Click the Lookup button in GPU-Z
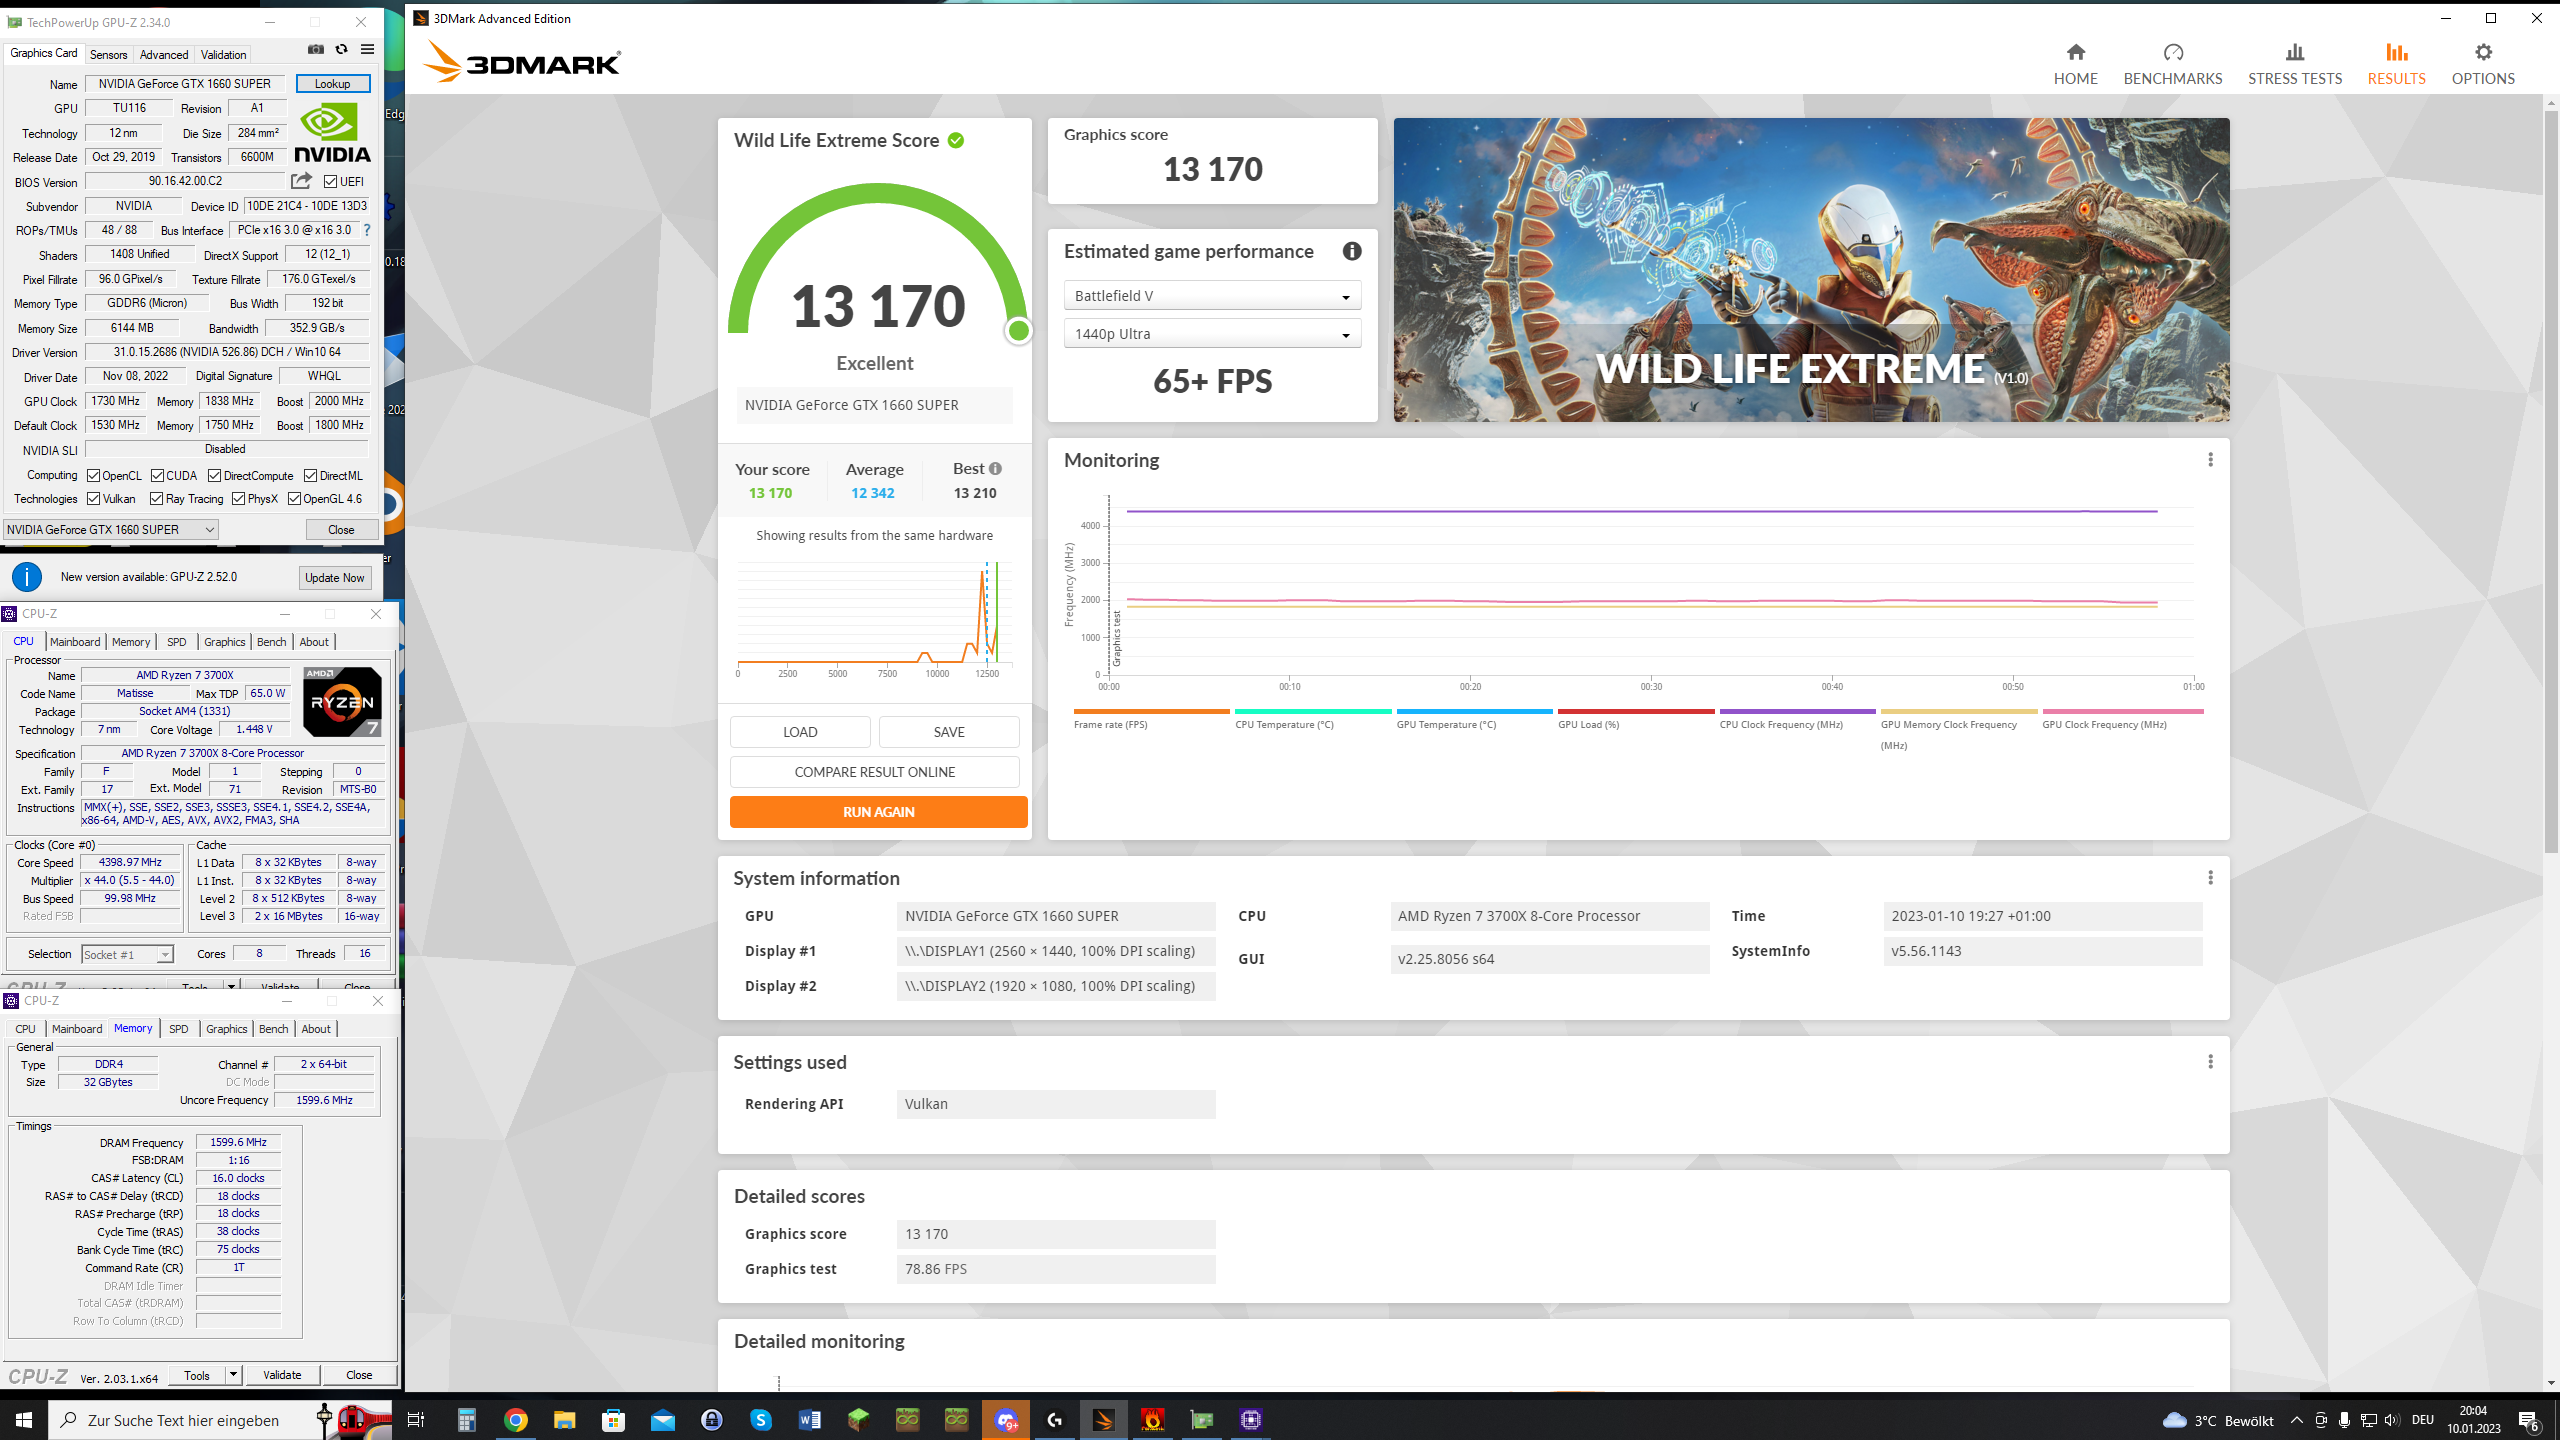Image resolution: width=2560 pixels, height=1440 pixels. point(333,84)
